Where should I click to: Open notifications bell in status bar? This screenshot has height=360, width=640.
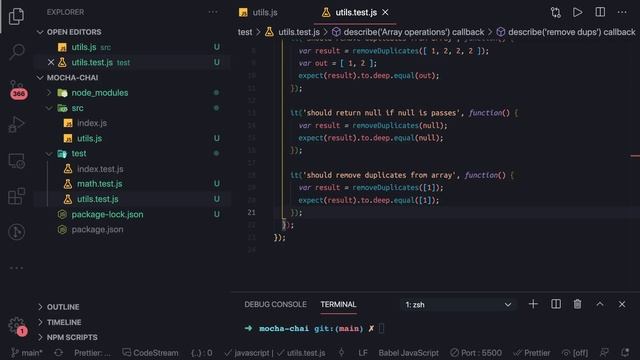625,353
